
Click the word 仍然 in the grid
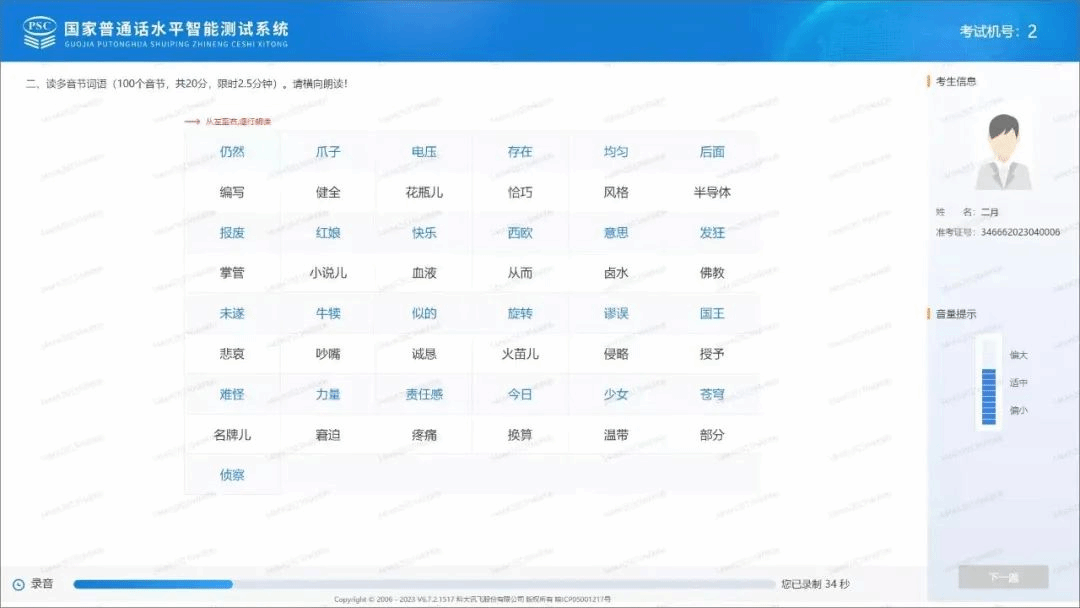(232, 152)
